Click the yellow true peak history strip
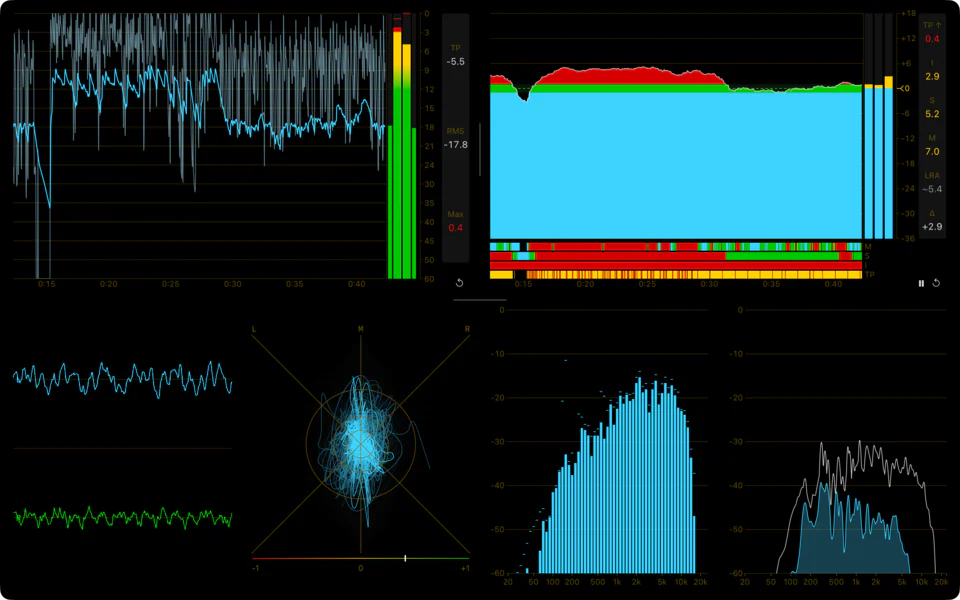Image resolution: width=960 pixels, height=600 pixels. (x=676, y=275)
